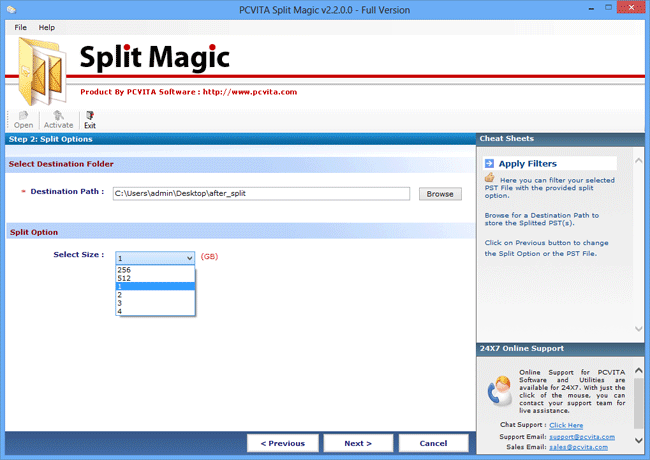Expand the Select Size combo box arrow

click(x=189, y=258)
